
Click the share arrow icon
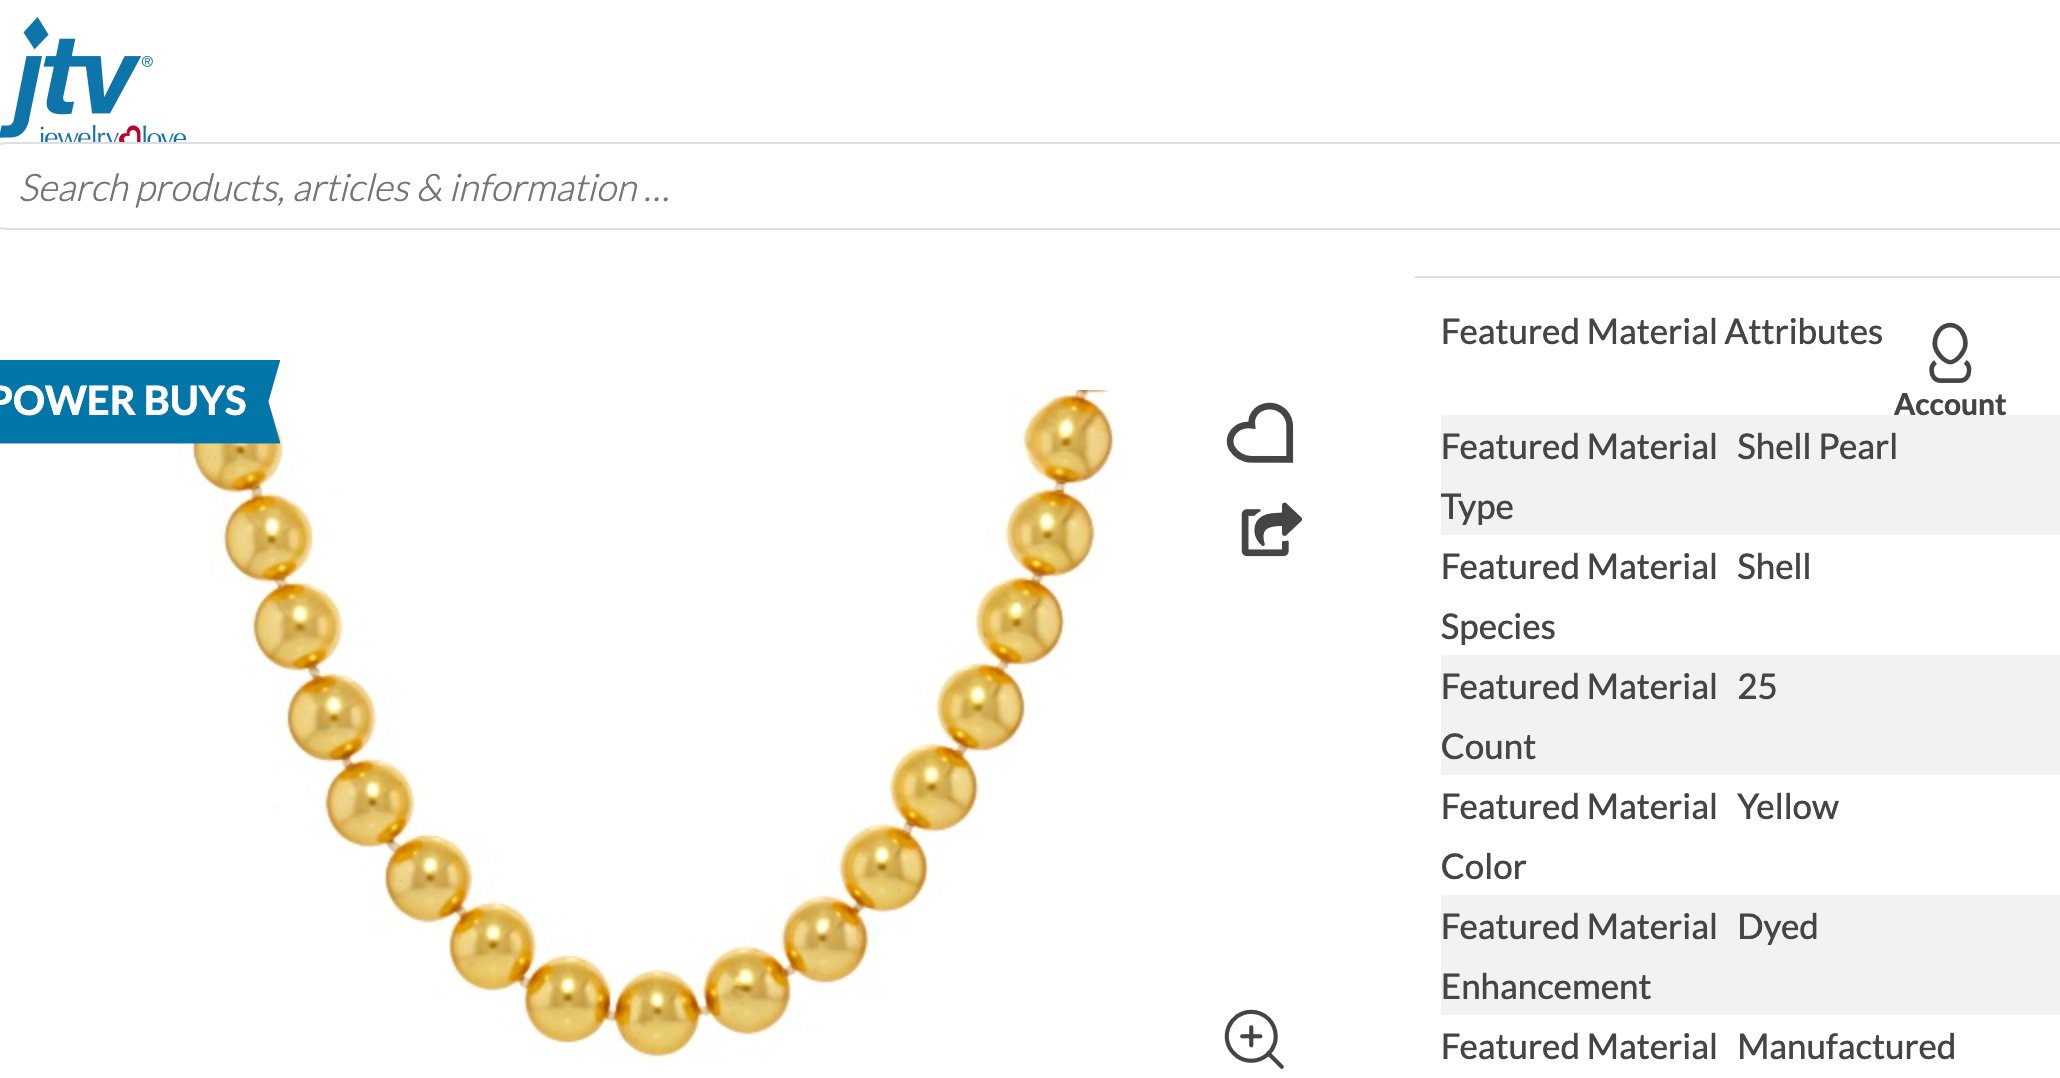[1271, 528]
